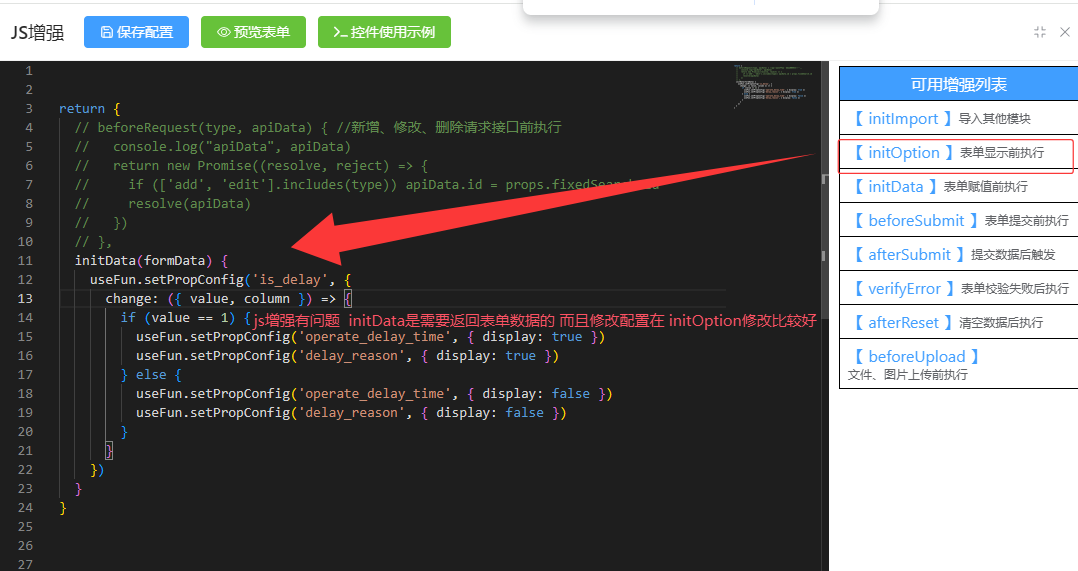The image size is (1078, 571).
Task: Click the 可用增强列表 header
Action: [x=958, y=85]
